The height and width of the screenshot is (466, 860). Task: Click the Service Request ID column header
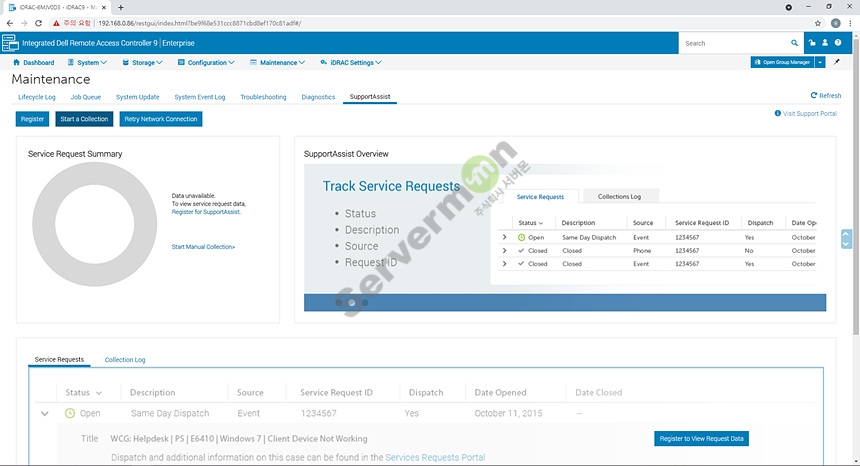[x=336, y=393]
